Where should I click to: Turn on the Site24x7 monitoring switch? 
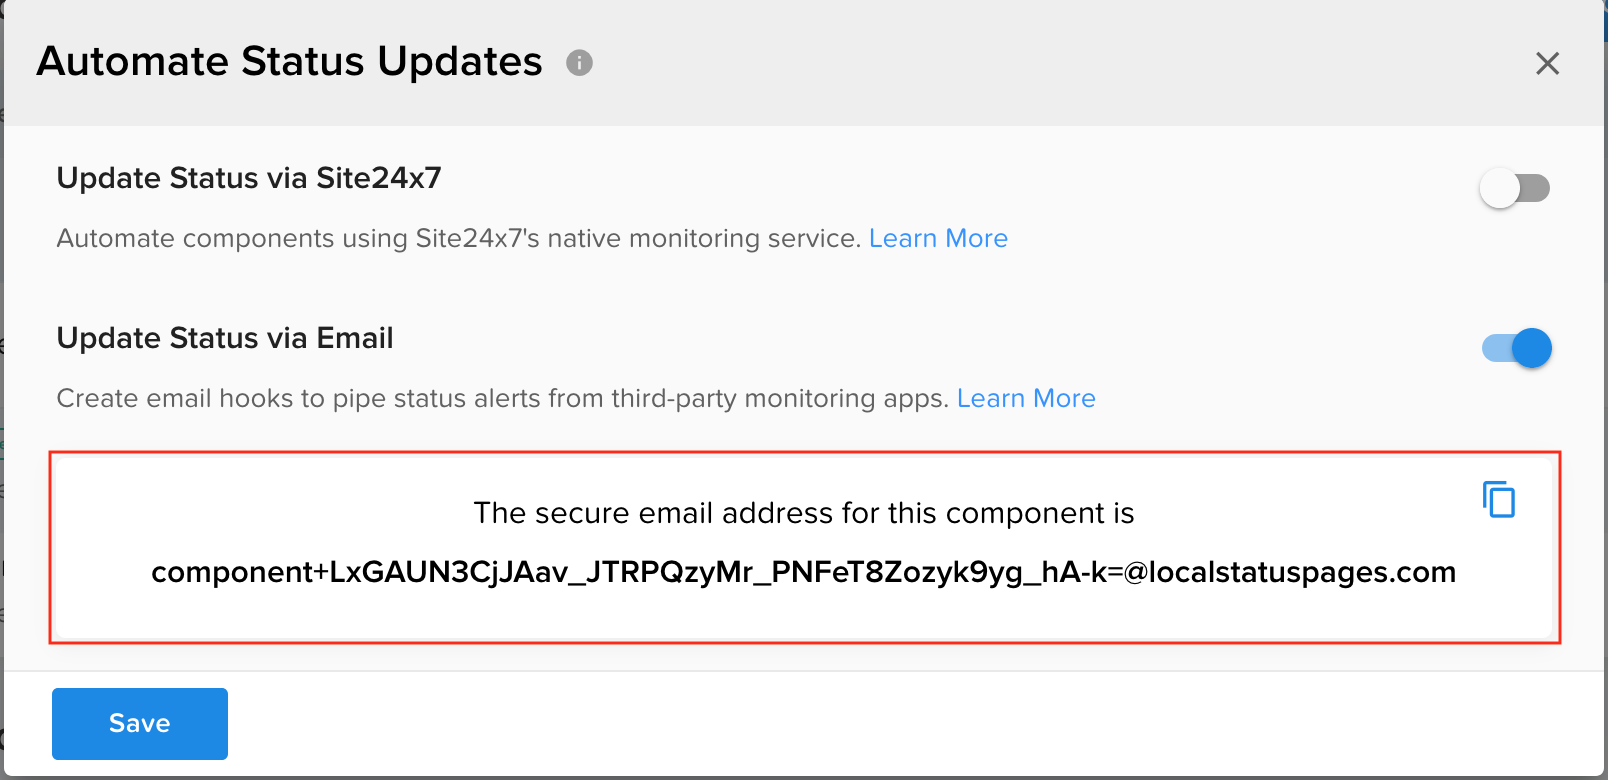pos(1515,188)
